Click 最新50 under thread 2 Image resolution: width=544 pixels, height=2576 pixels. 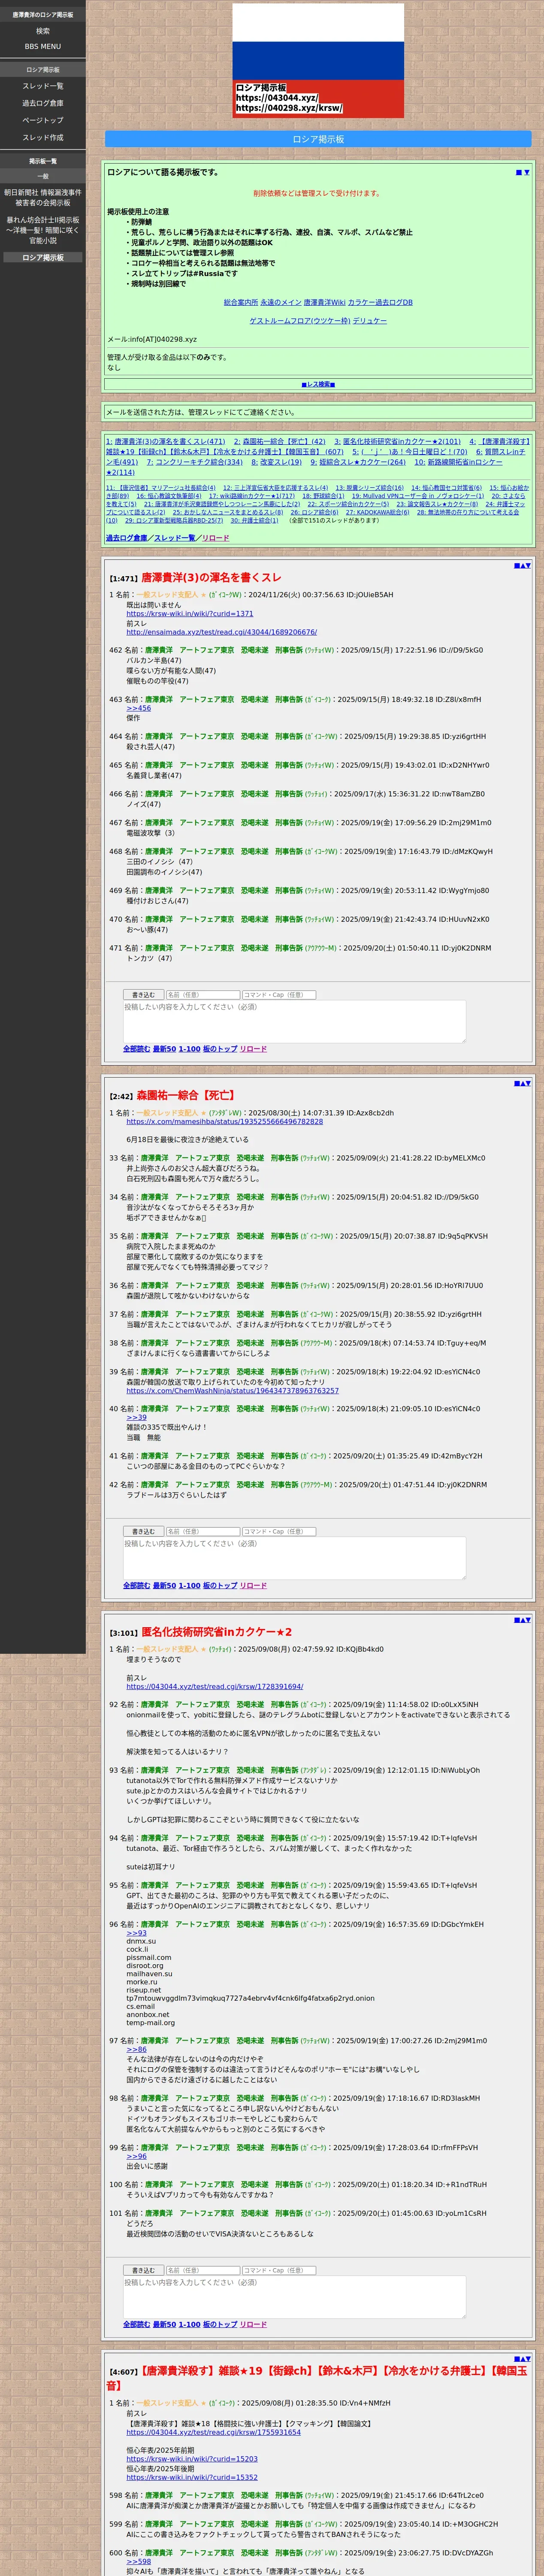164,1586
